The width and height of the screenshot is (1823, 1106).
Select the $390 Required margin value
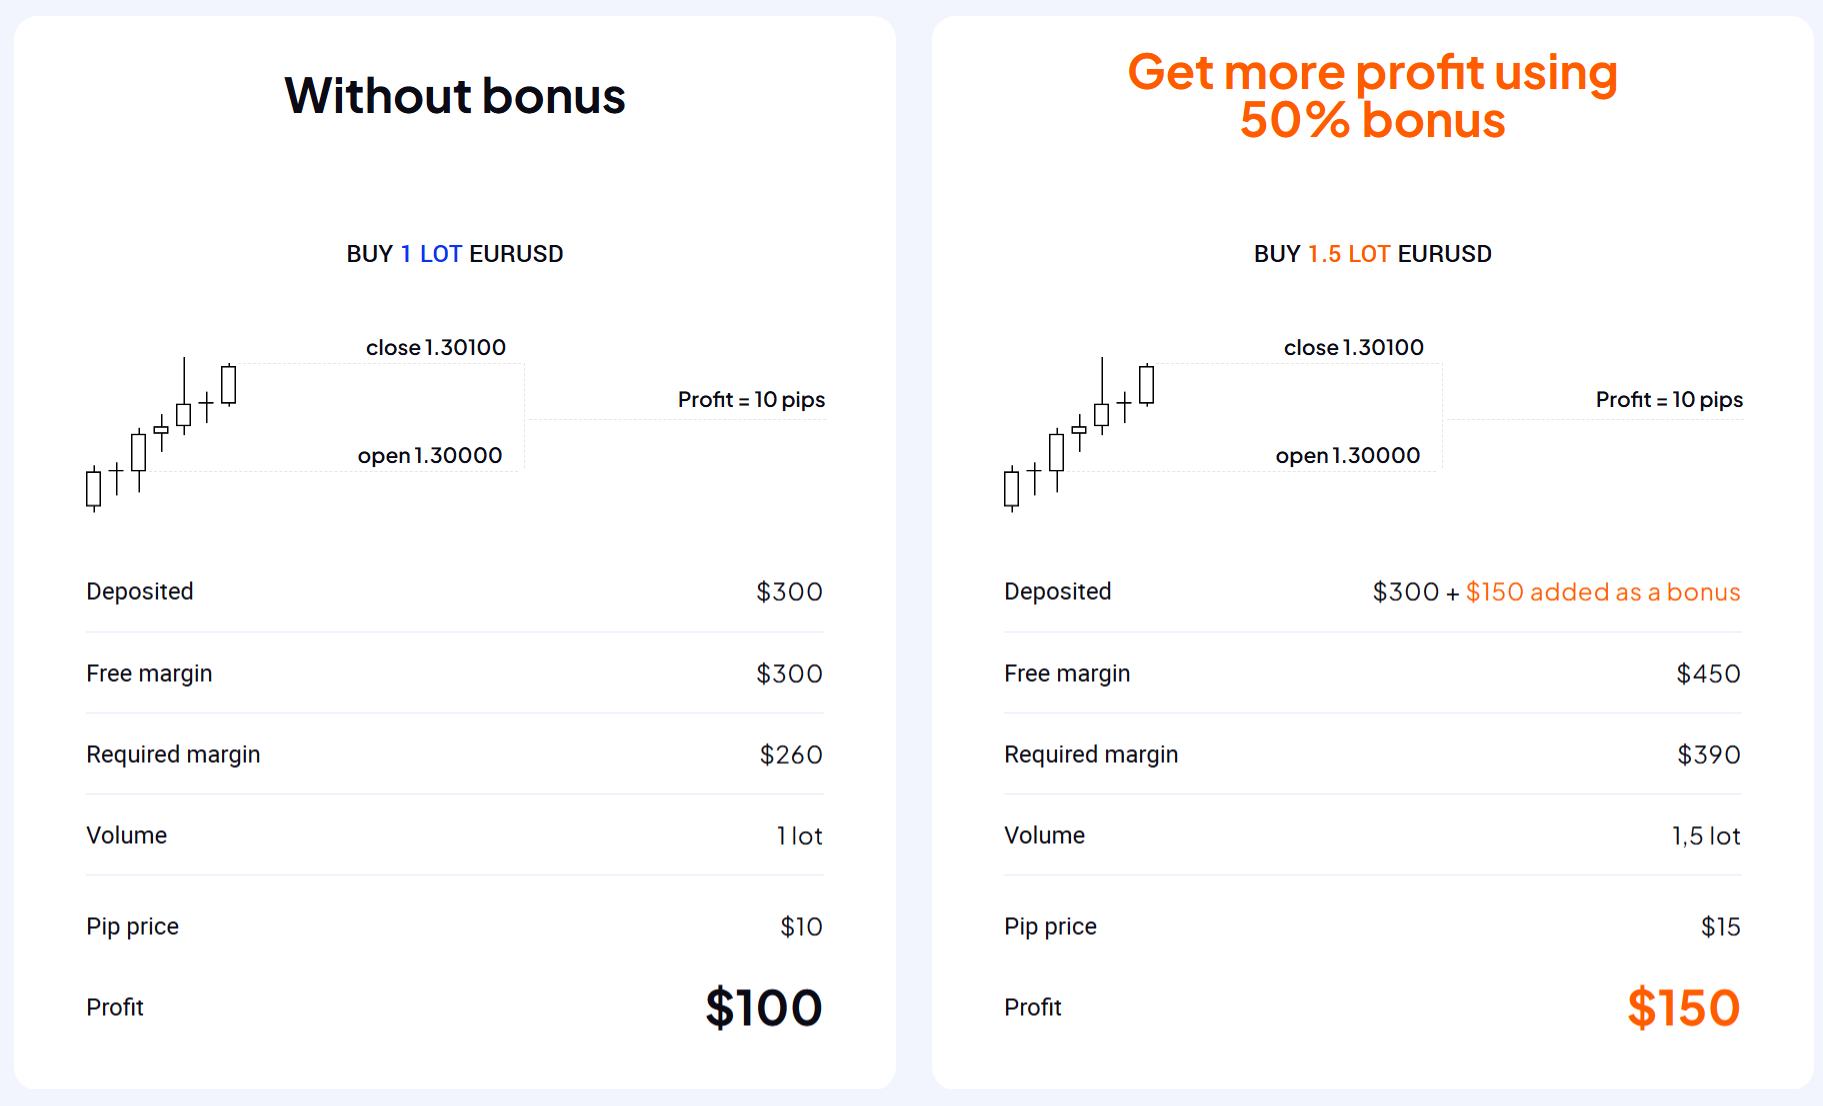pos(1709,754)
